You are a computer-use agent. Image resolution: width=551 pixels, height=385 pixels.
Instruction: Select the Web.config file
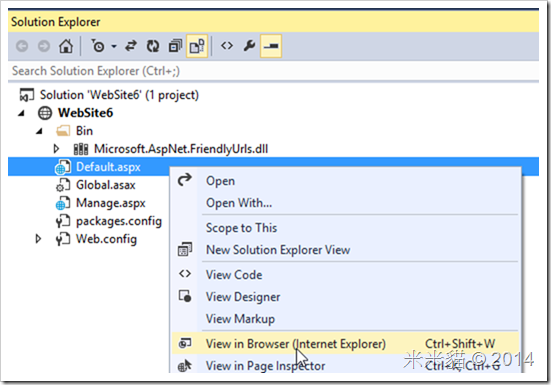tap(106, 239)
